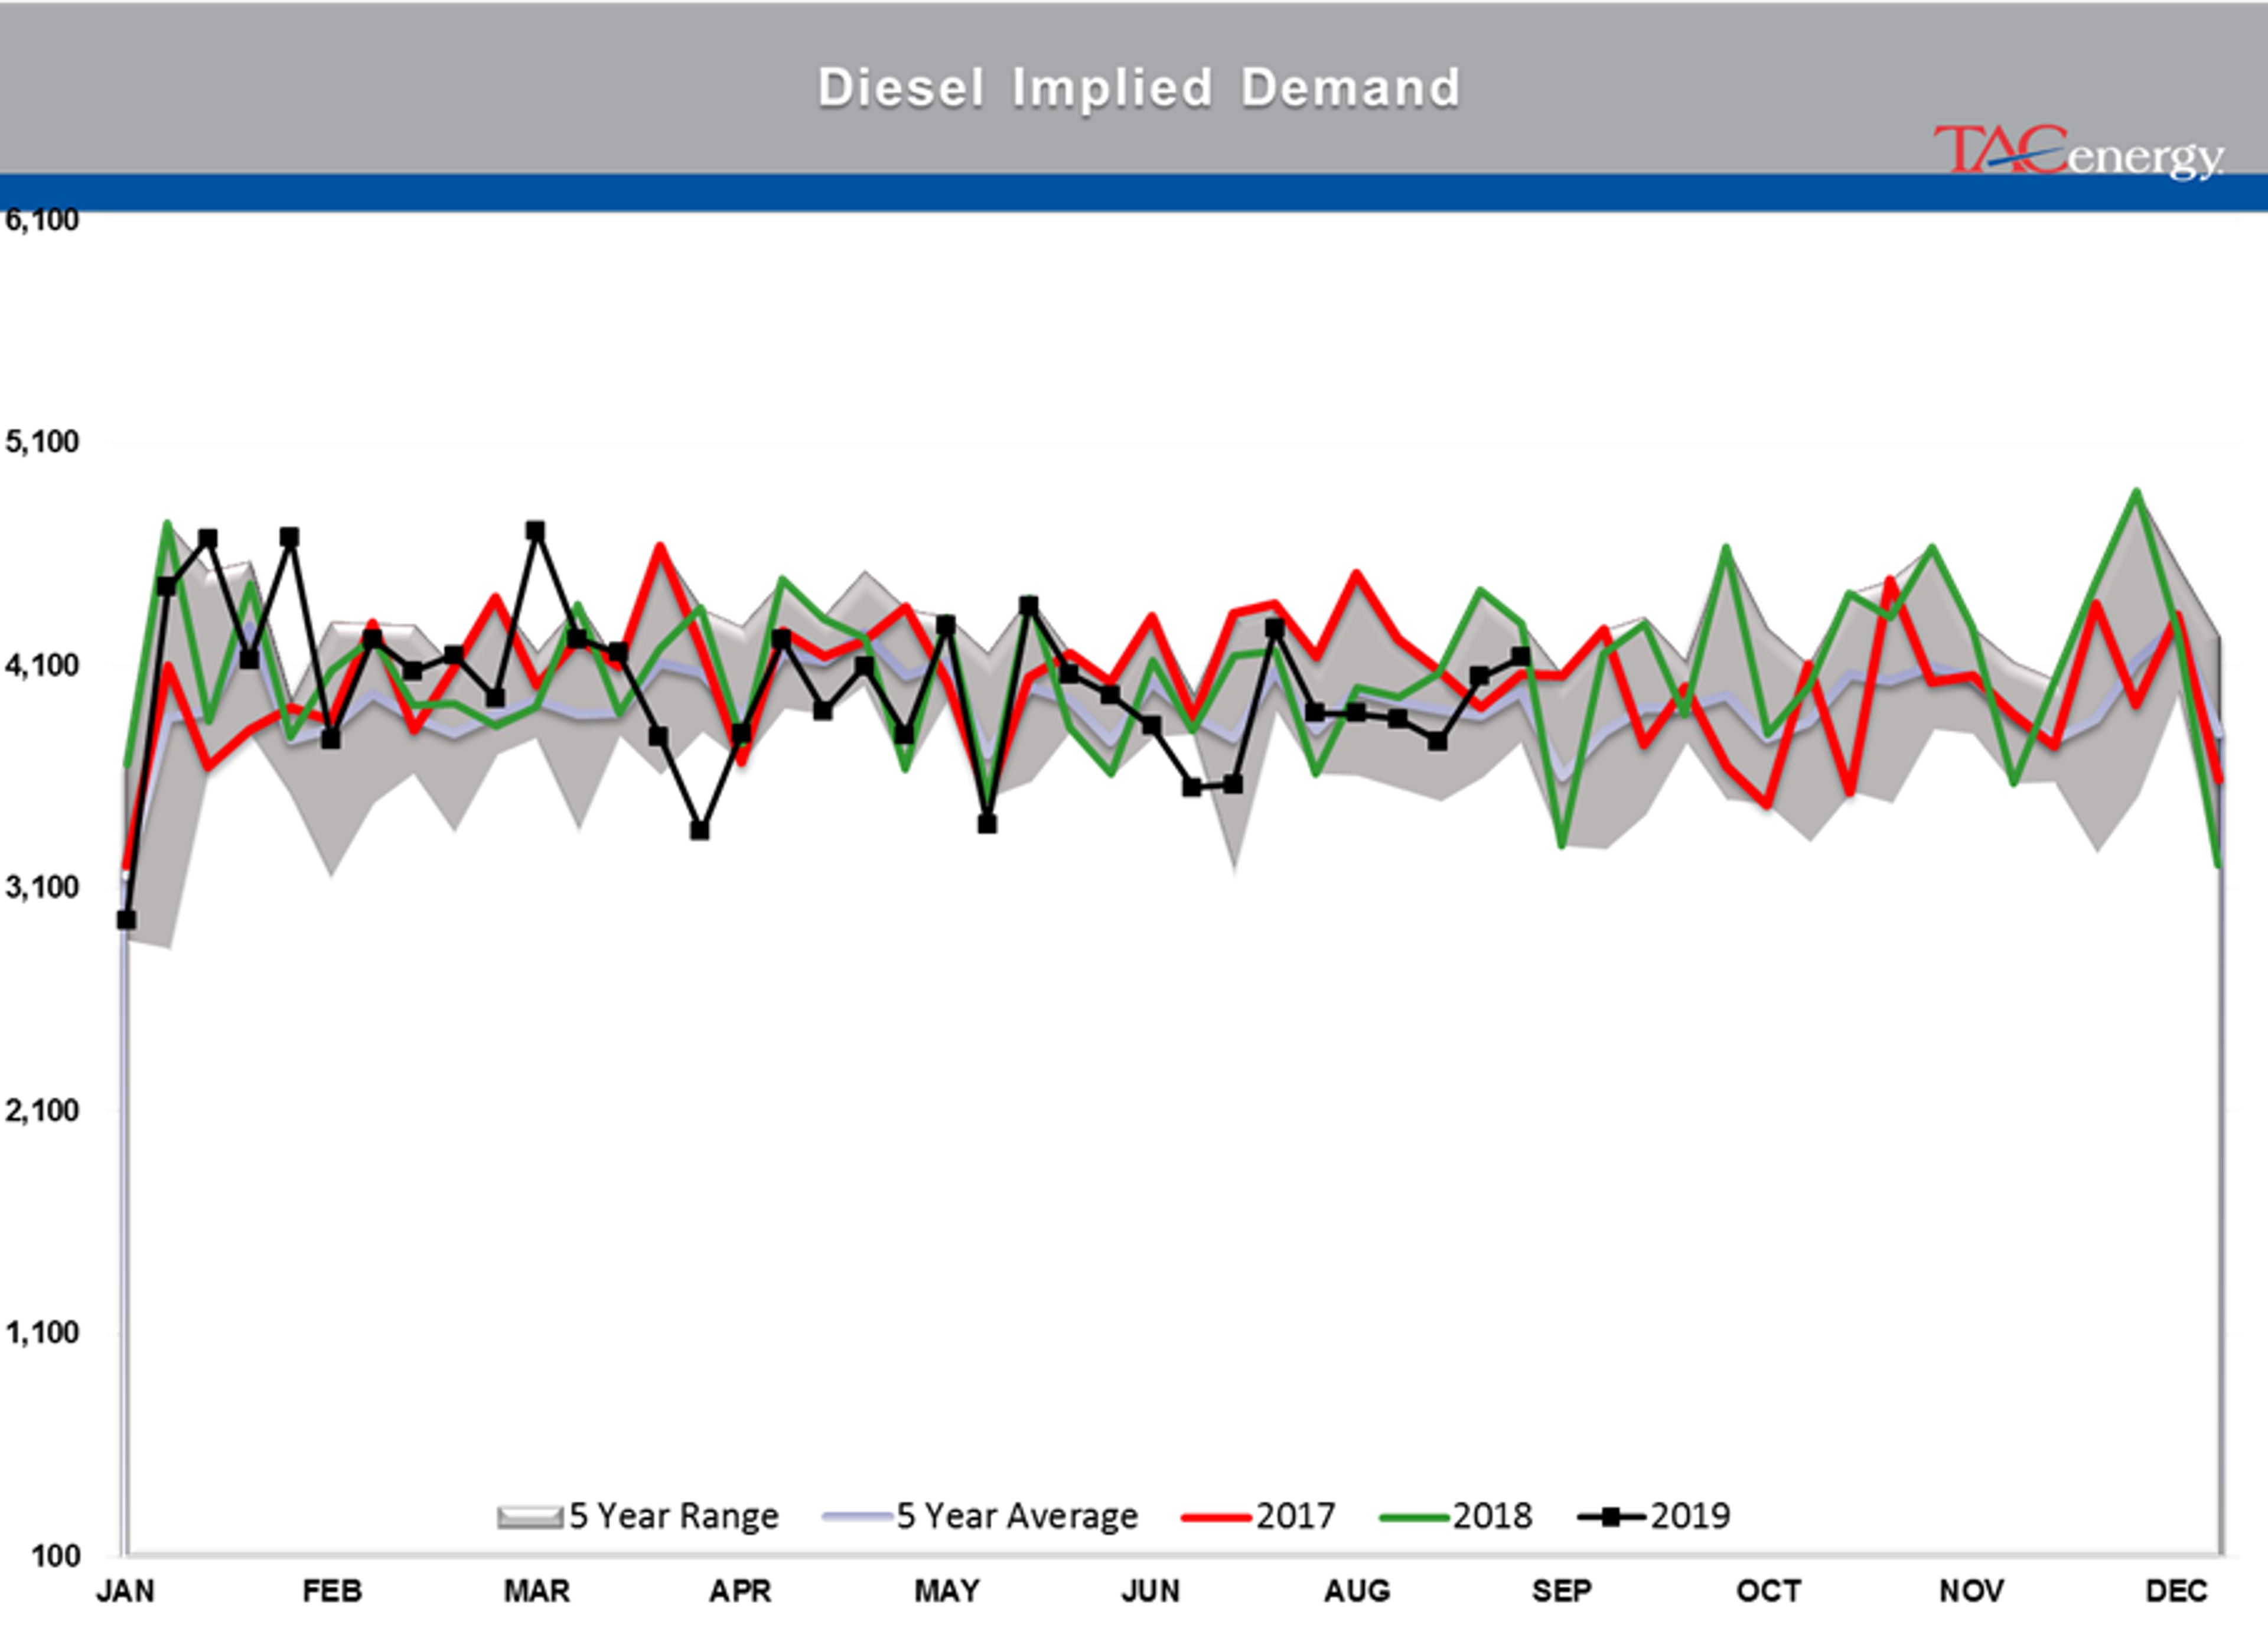Click the AUG x-axis label
Image resolution: width=2268 pixels, height=1649 pixels.
point(1357,1591)
